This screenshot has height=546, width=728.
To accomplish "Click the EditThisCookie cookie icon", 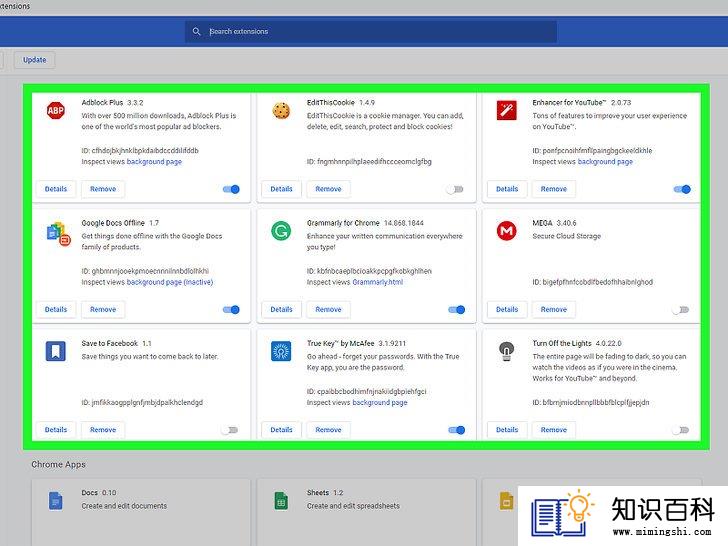I will (x=281, y=111).
